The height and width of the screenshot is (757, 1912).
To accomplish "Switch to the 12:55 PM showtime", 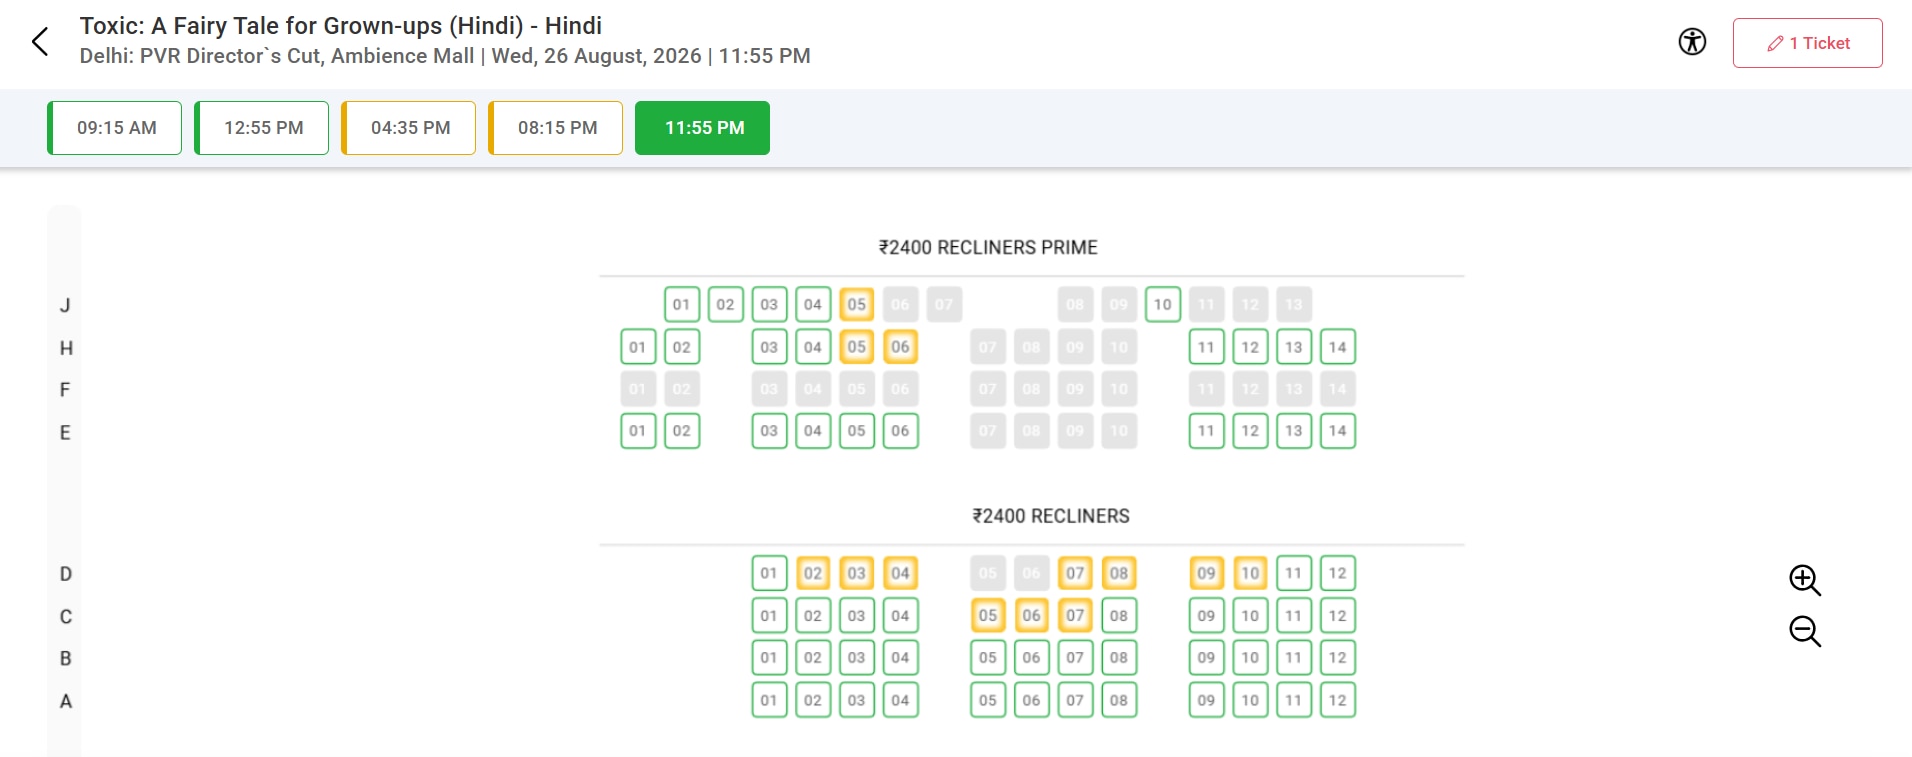I will (262, 128).
